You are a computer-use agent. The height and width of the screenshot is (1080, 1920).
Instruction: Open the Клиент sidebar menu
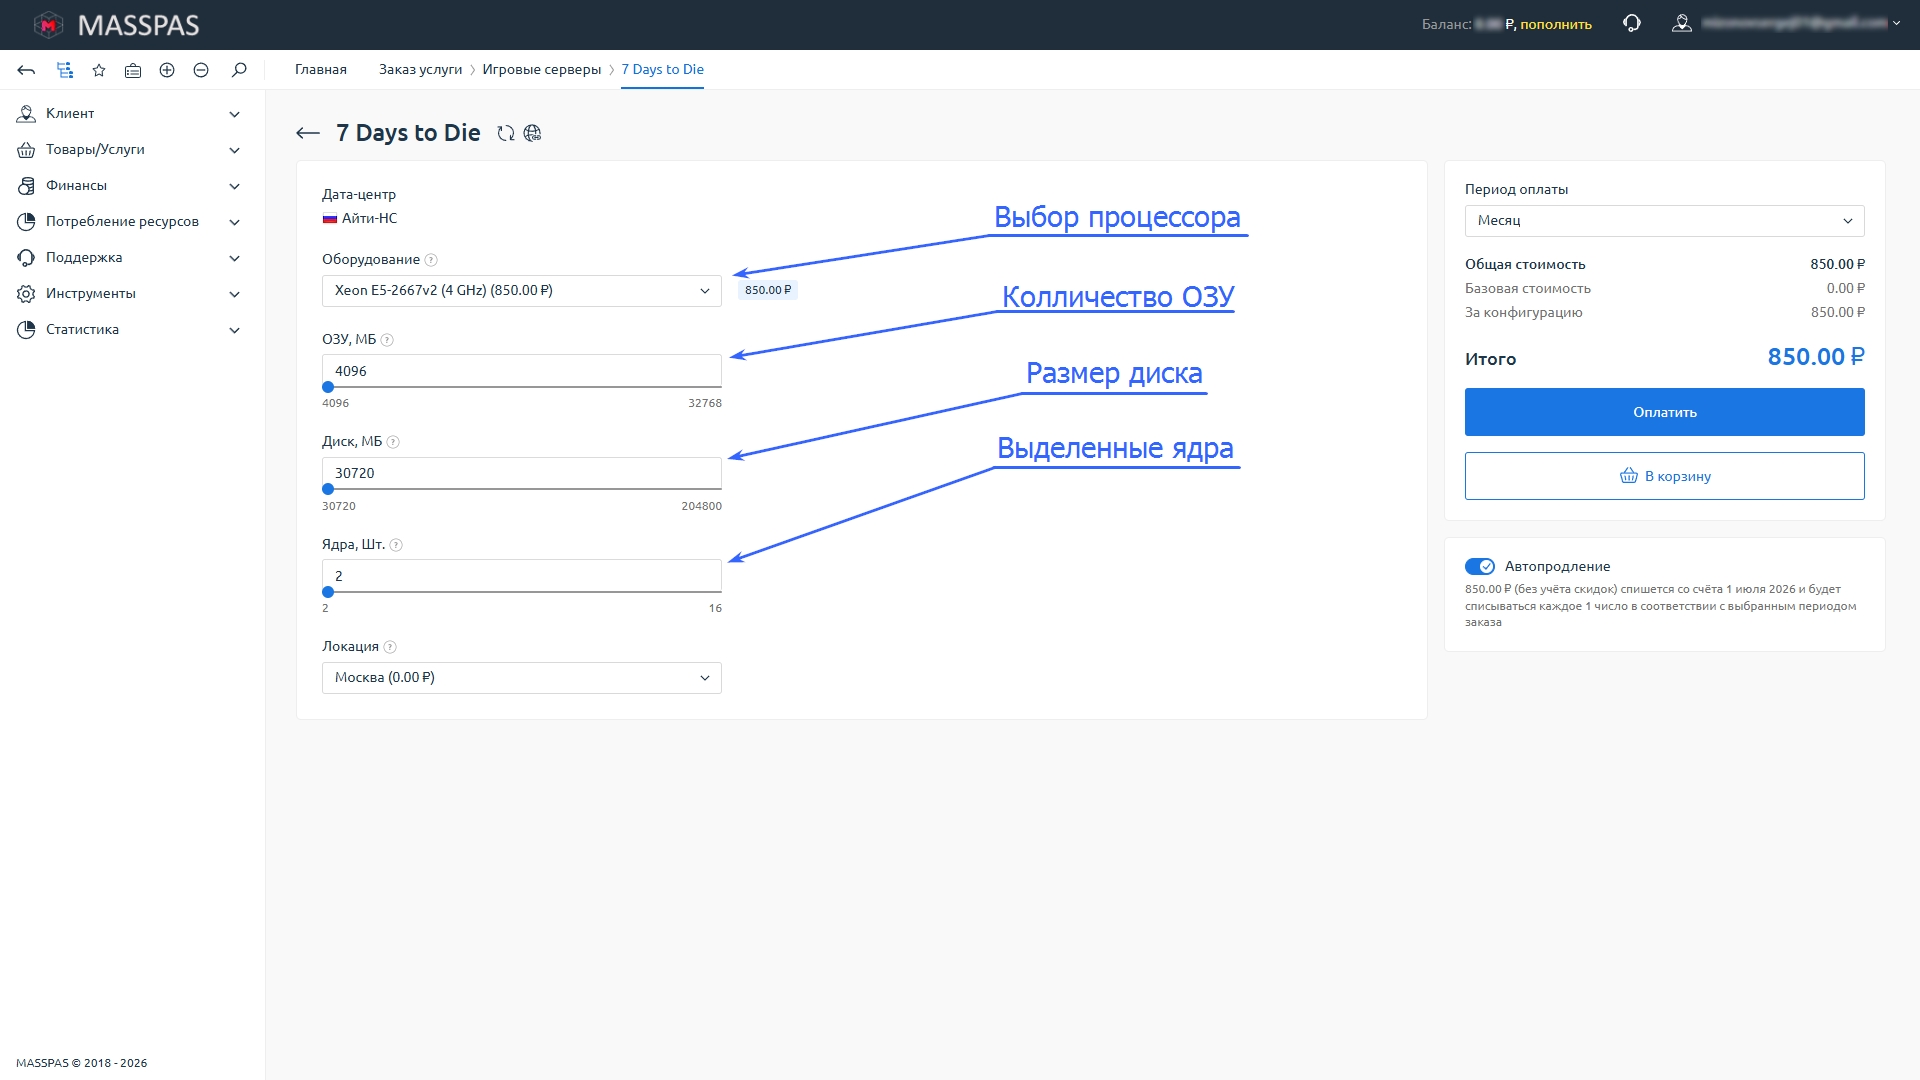tap(130, 114)
